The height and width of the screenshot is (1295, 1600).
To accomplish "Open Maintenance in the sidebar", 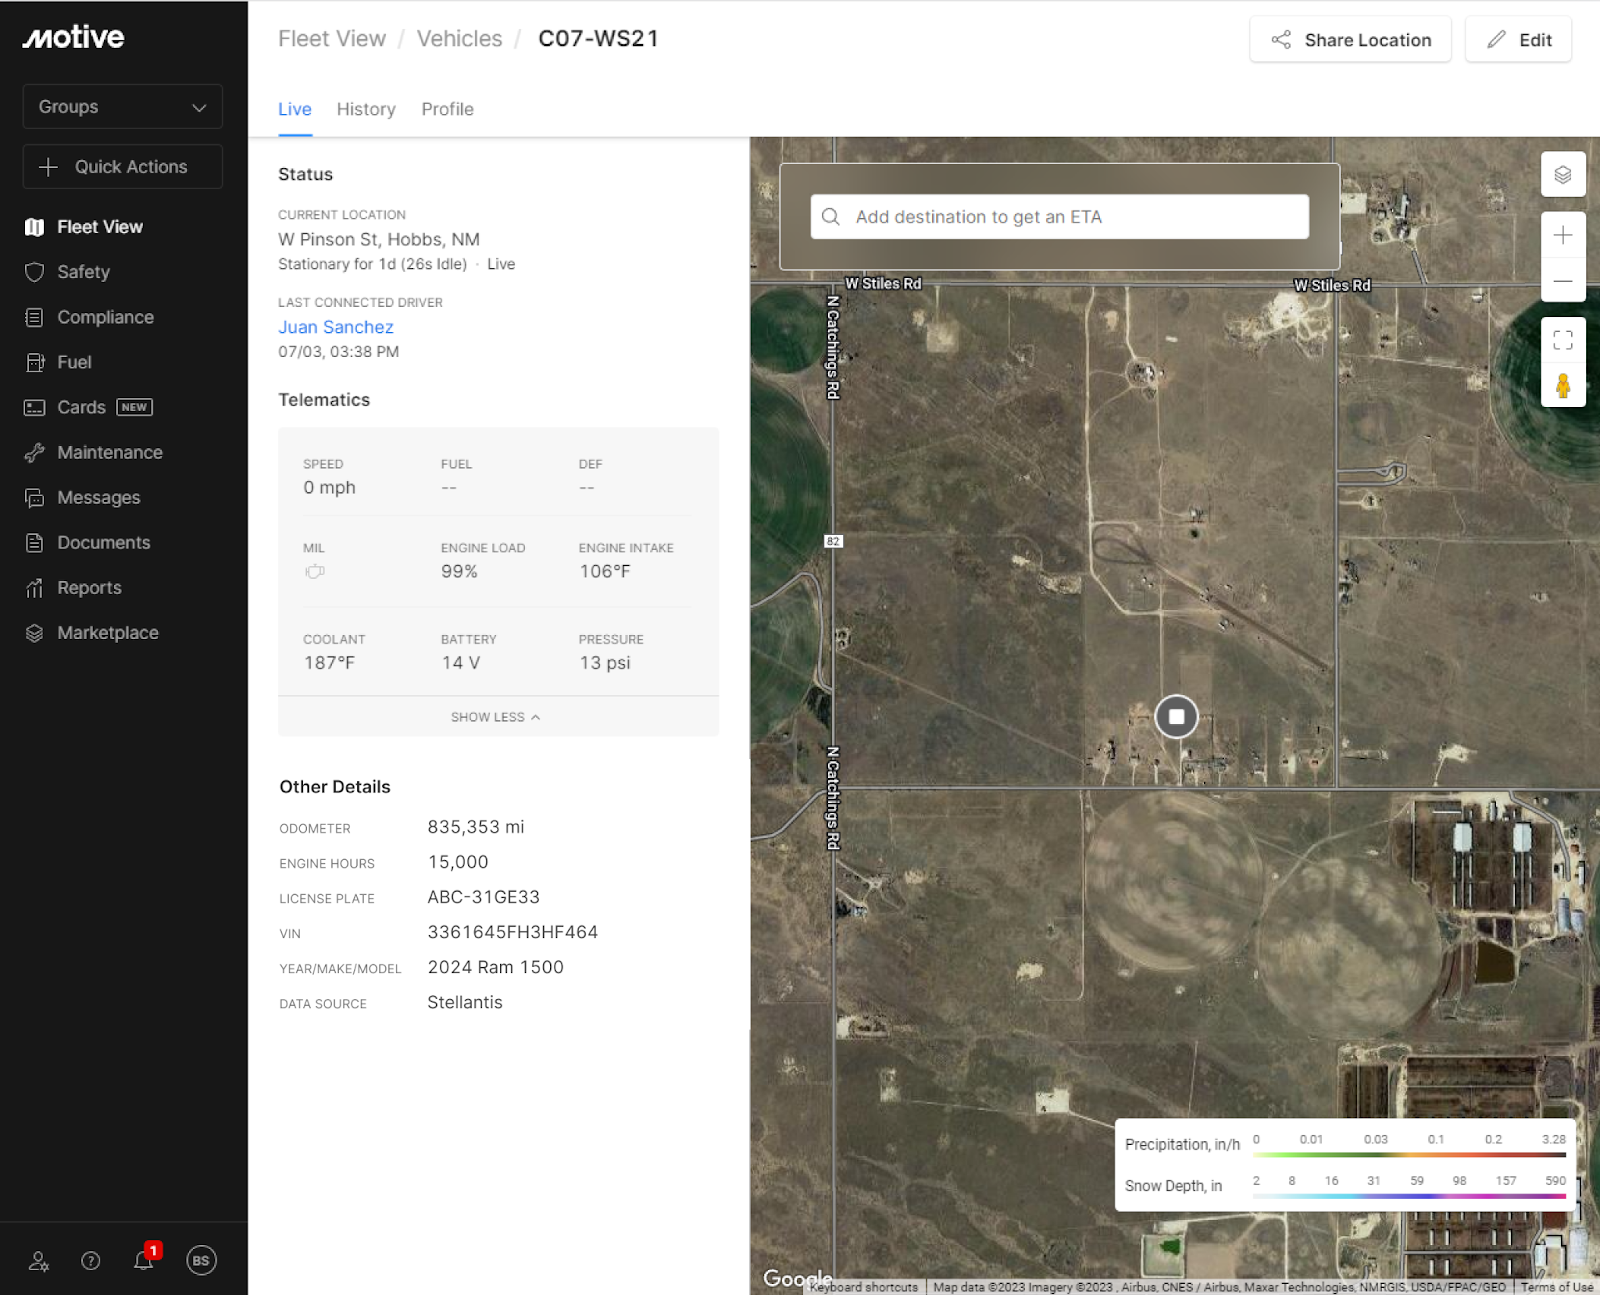I will pos(109,452).
